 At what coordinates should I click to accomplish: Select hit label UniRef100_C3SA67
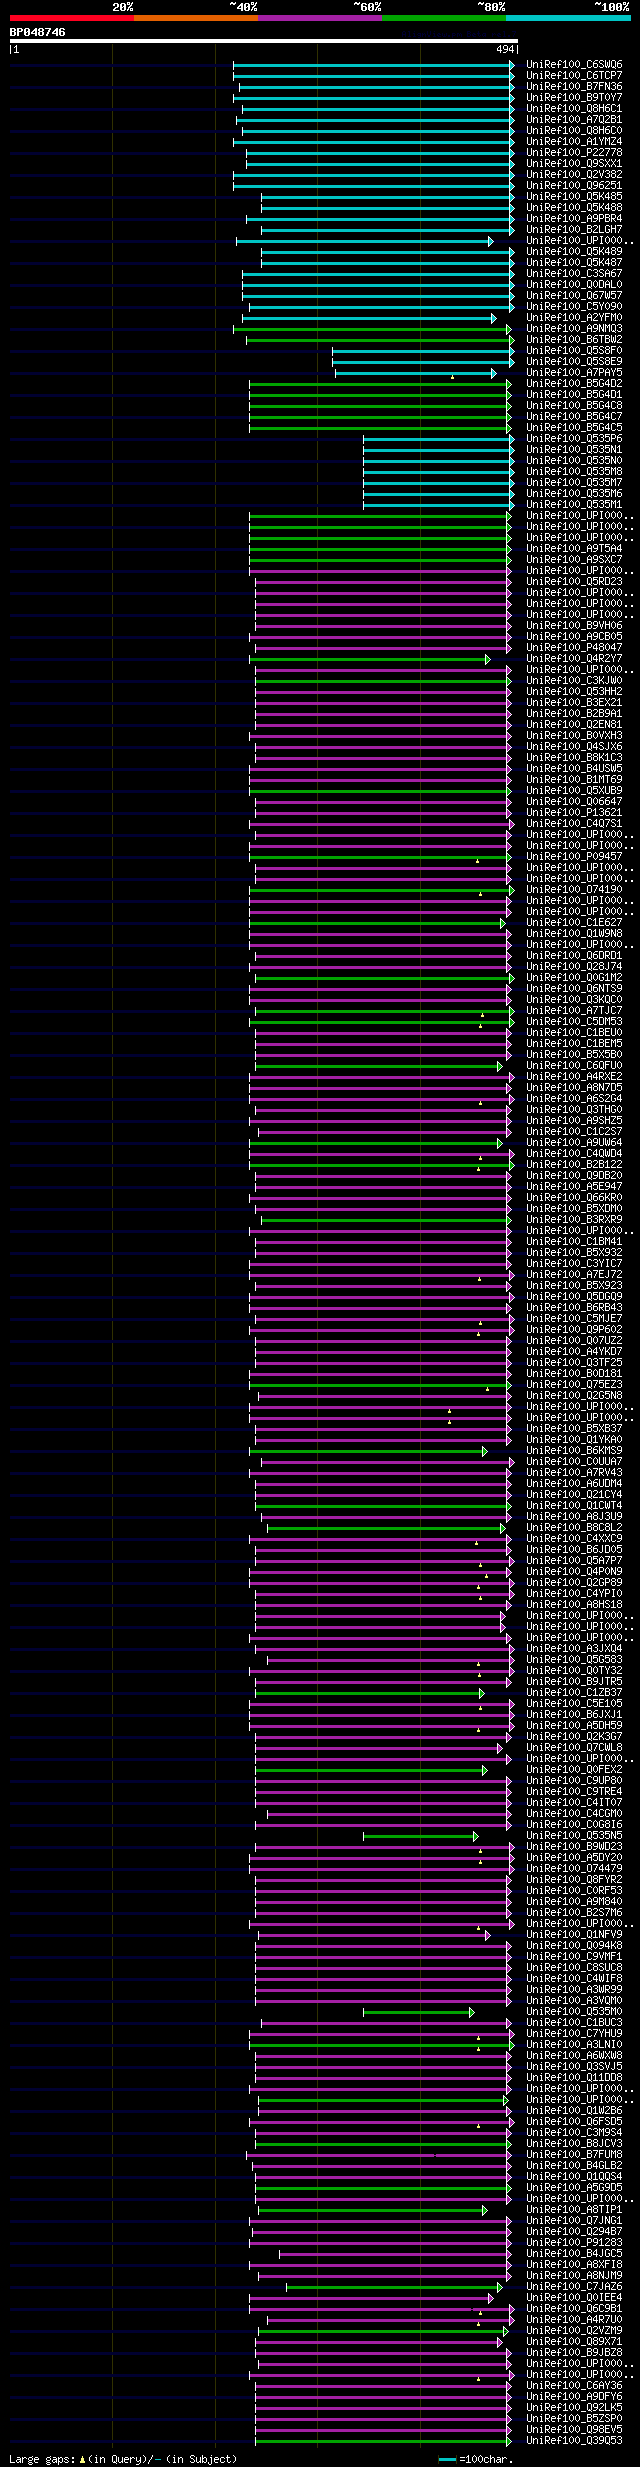click(574, 274)
